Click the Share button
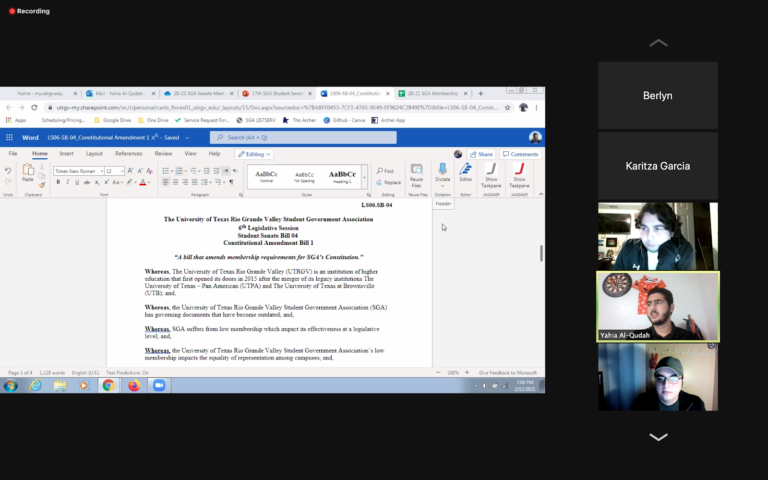 (481, 154)
